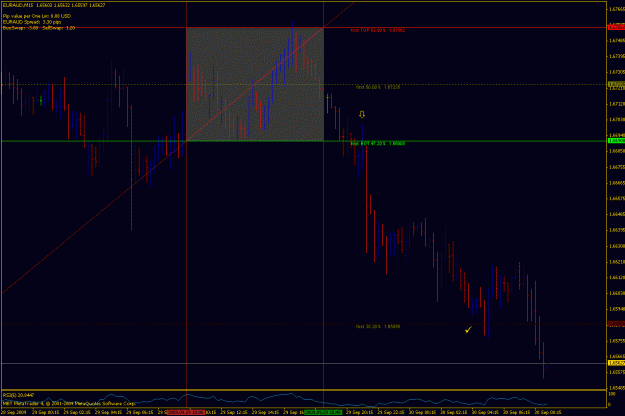Screen dimensions: 625x416
Task: Click the green candle after the shaded box
Action: click(327, 104)
